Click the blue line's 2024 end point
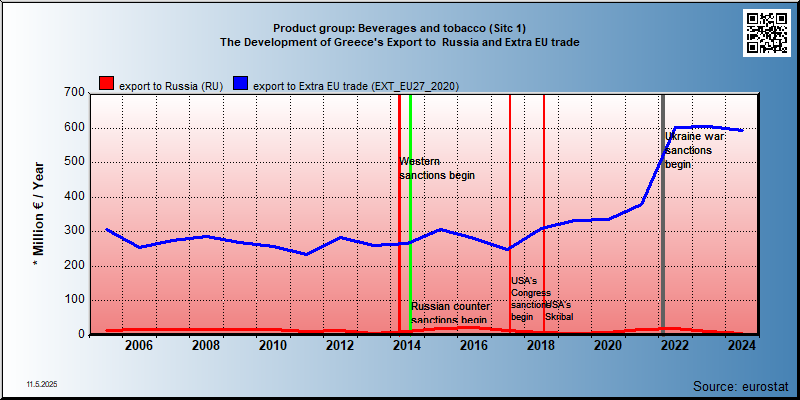Image resolution: width=800 pixels, height=400 pixels. coord(742,131)
